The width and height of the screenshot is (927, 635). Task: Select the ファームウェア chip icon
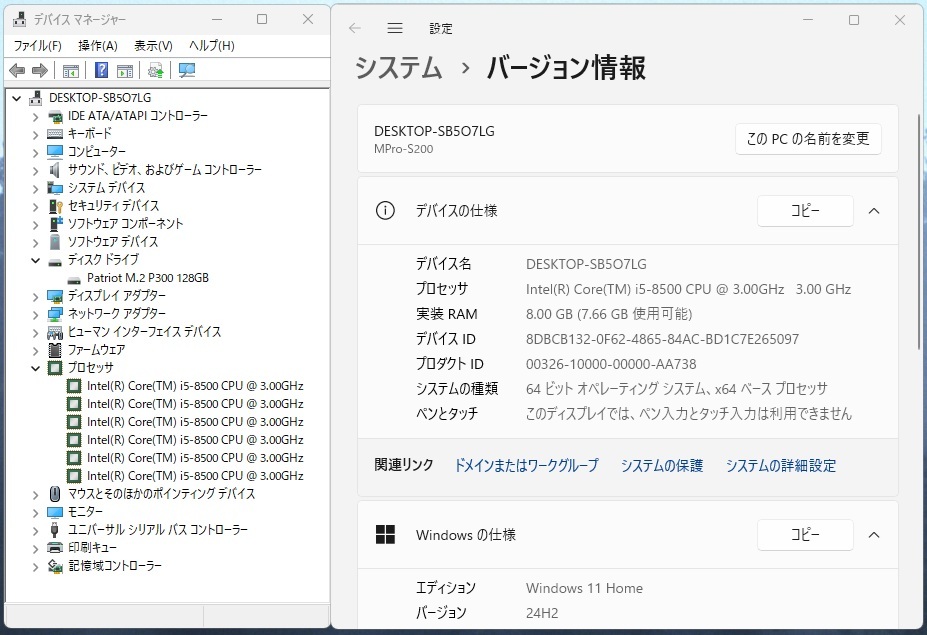pos(55,350)
